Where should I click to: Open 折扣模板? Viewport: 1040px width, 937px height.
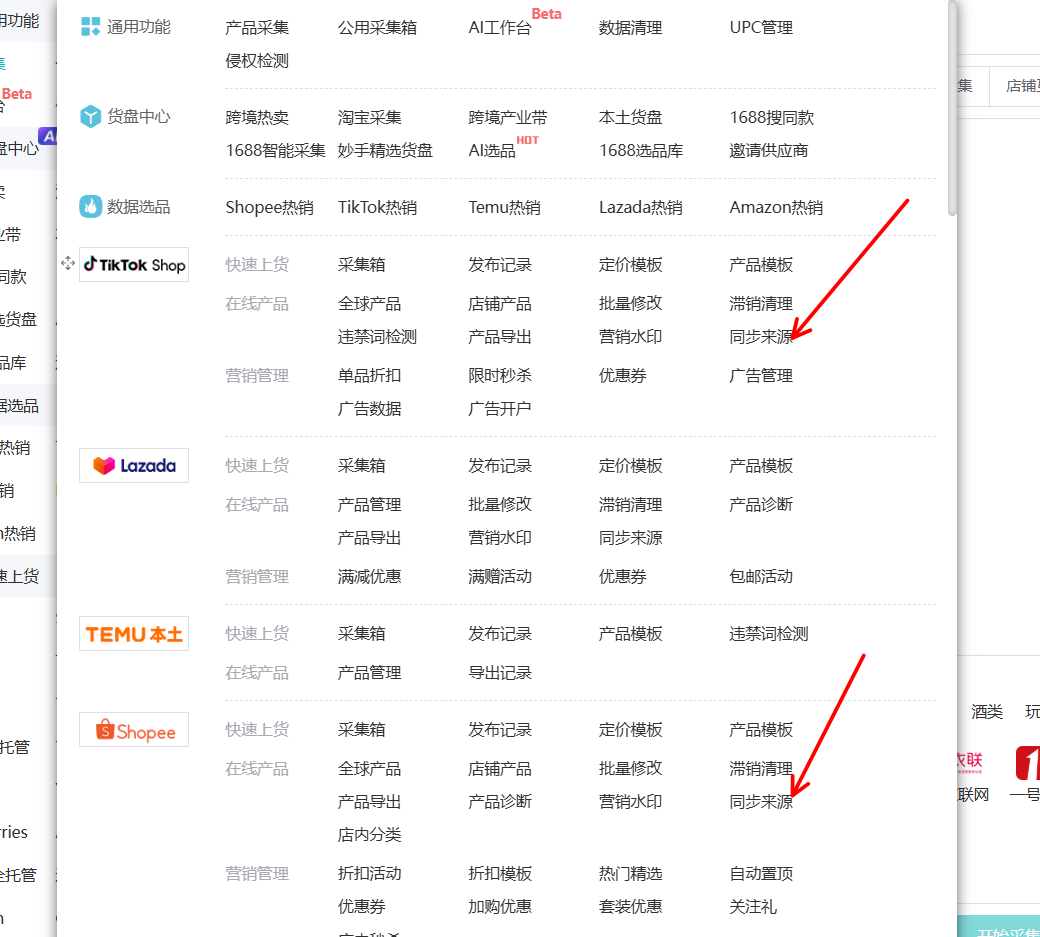[500, 873]
